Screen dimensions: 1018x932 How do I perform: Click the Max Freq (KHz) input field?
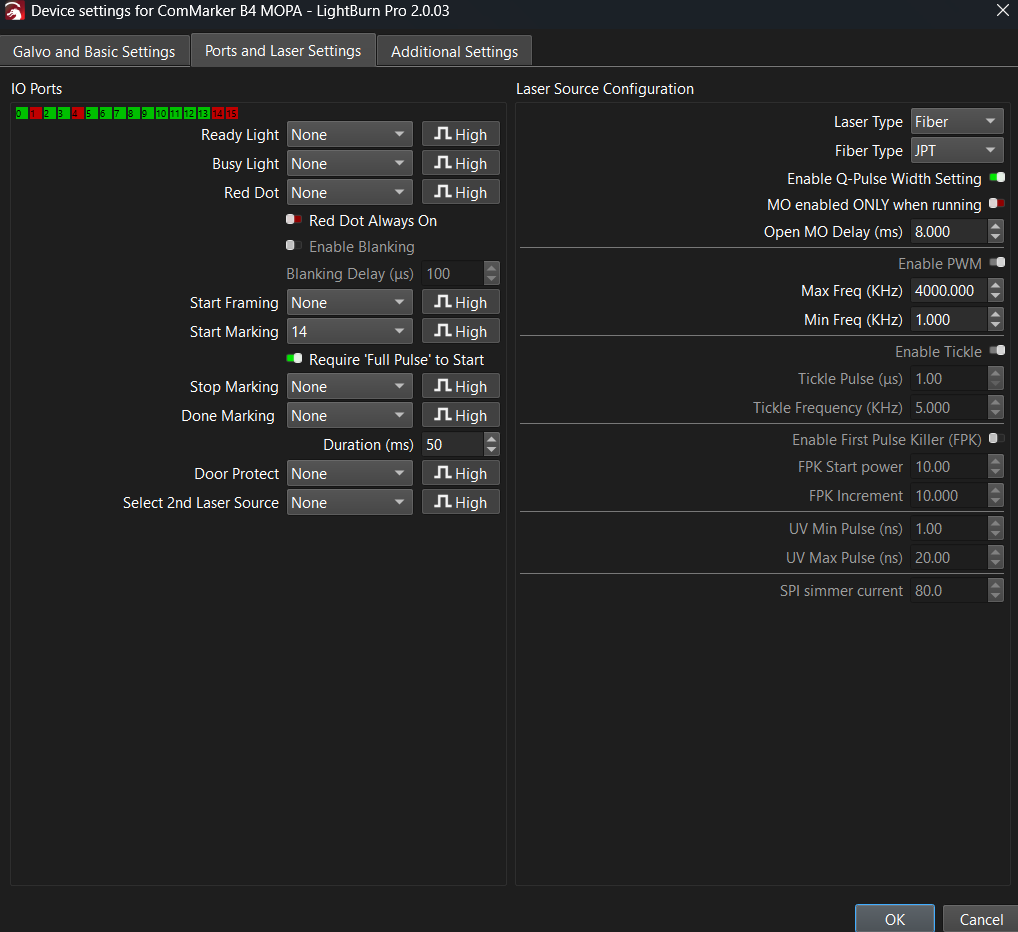946,291
